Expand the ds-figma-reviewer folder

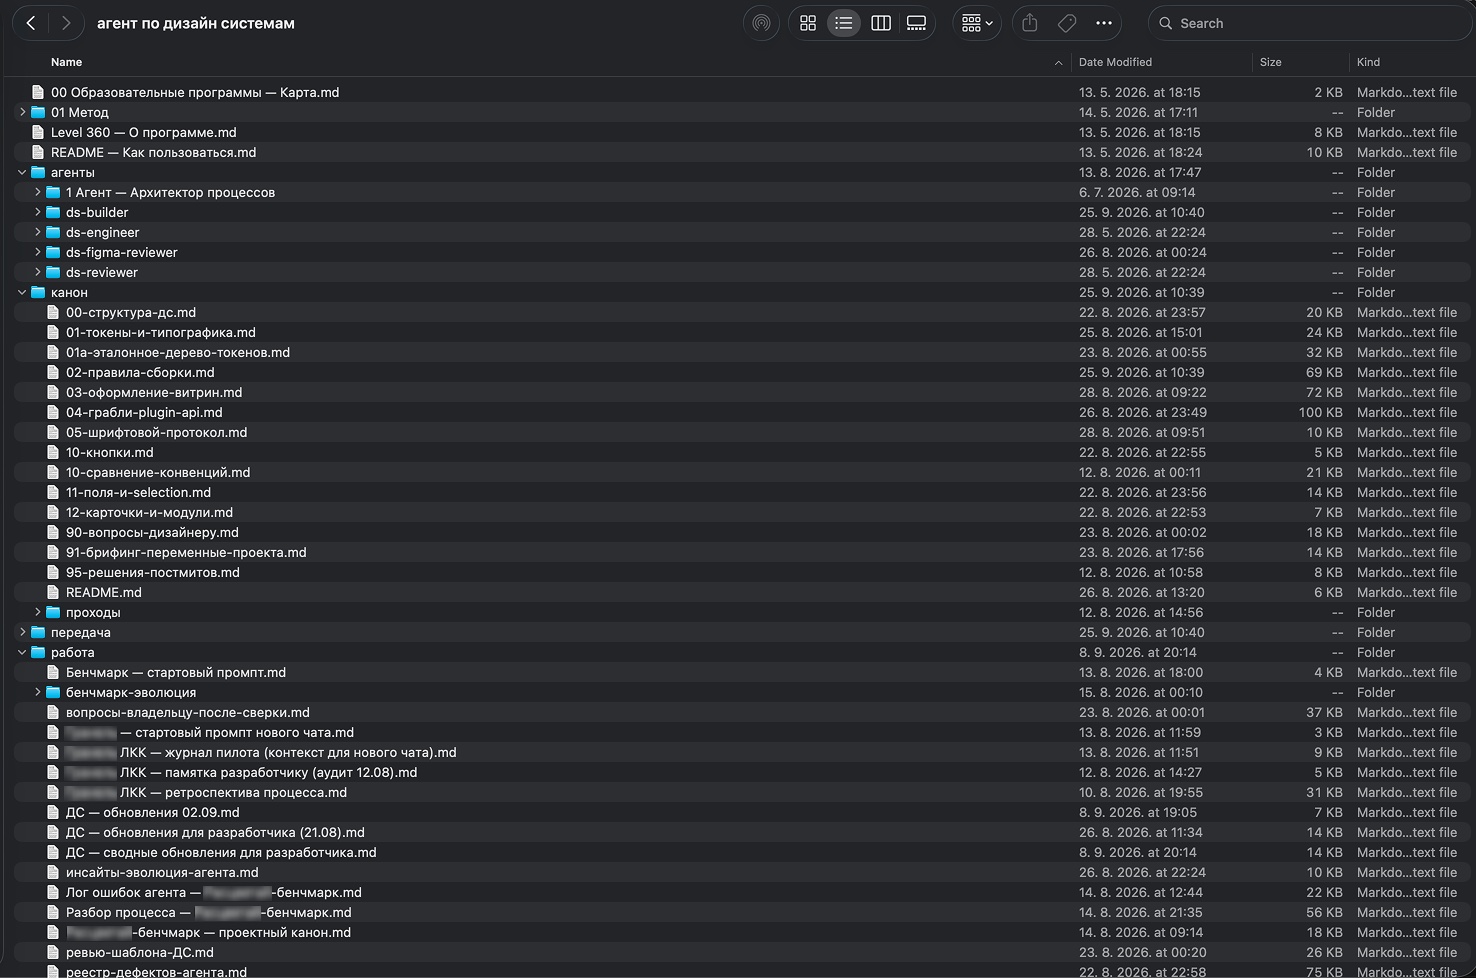[38, 252]
